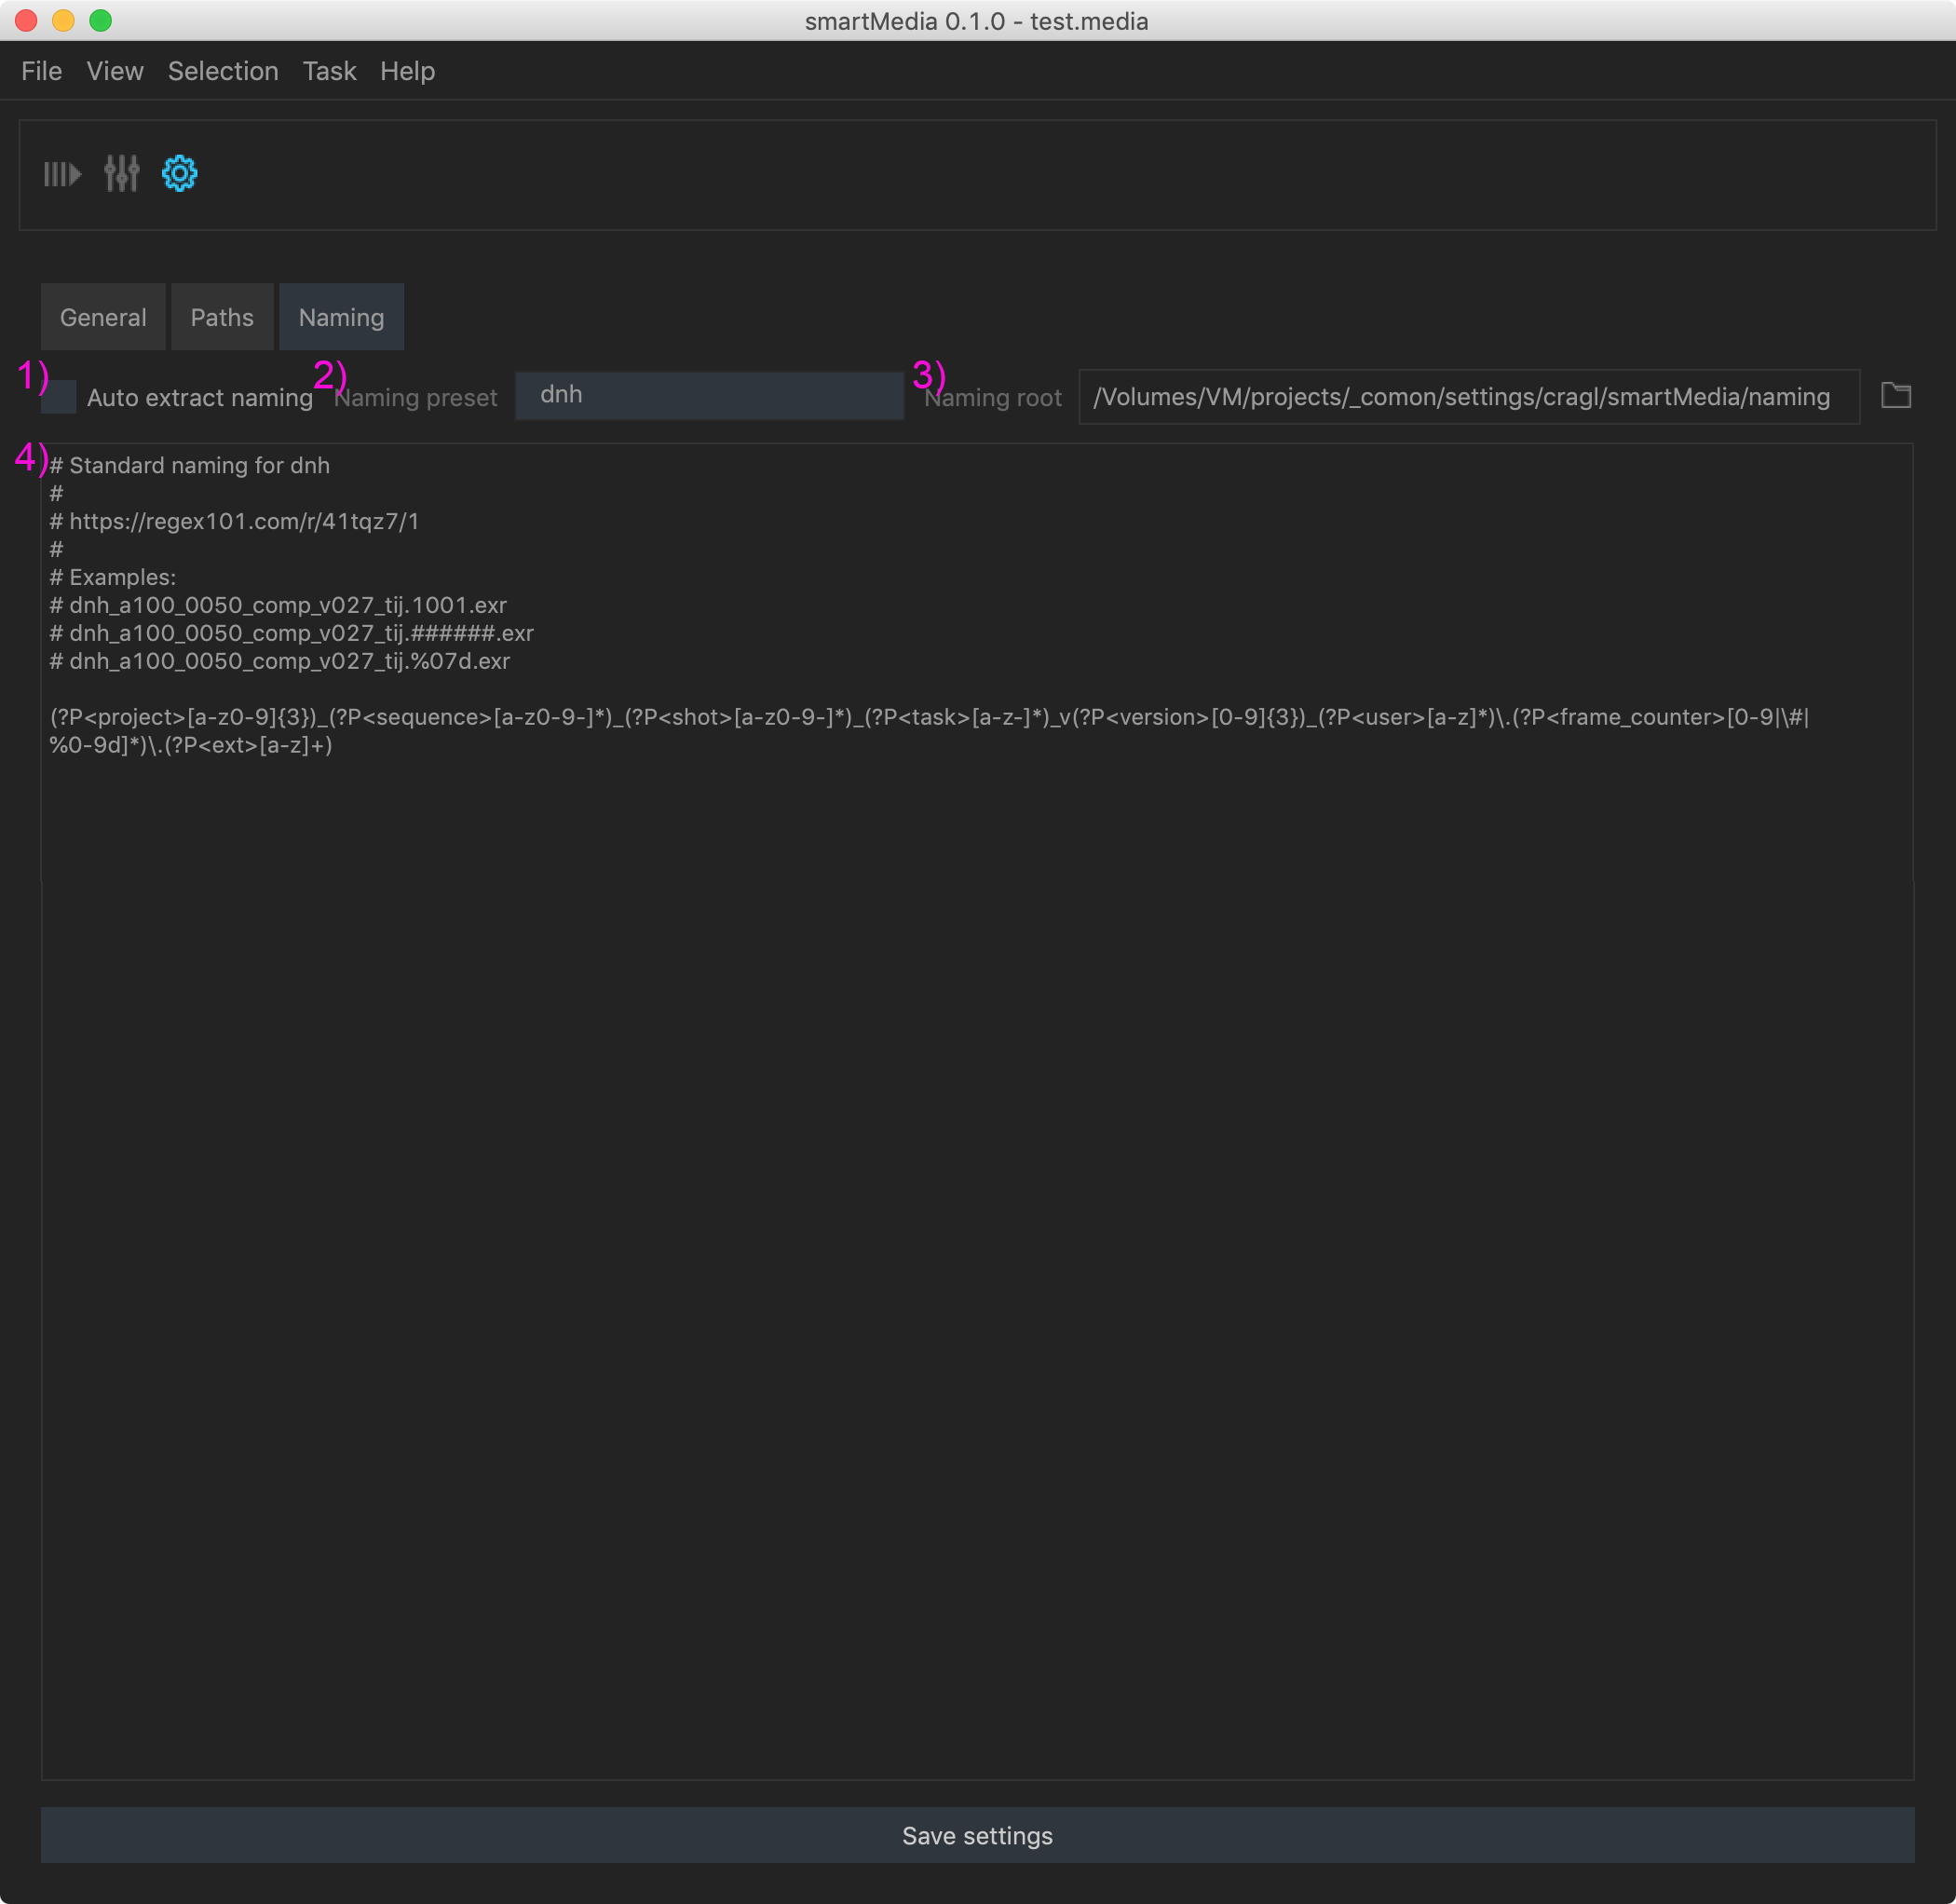
Task: Open the Selection menu
Action: pos(223,71)
